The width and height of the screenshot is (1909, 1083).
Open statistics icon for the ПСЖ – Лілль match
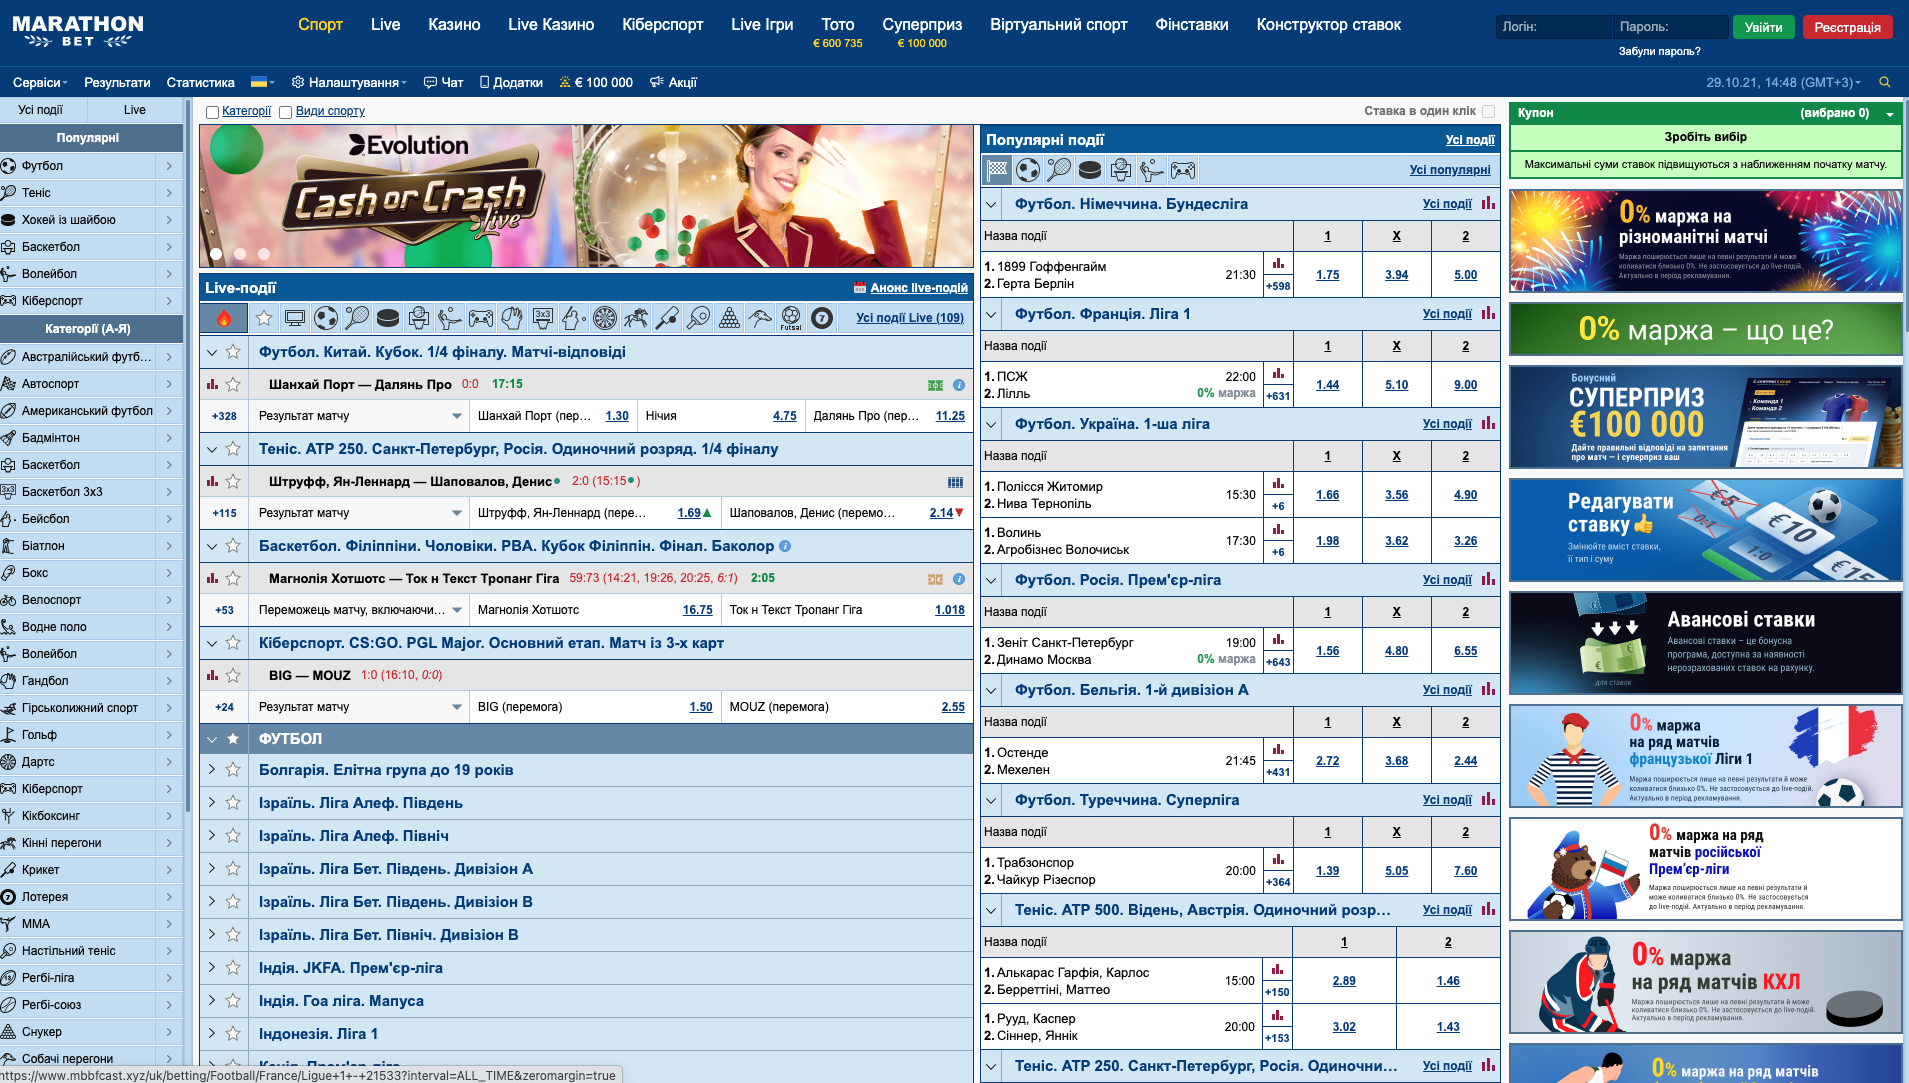point(1278,374)
